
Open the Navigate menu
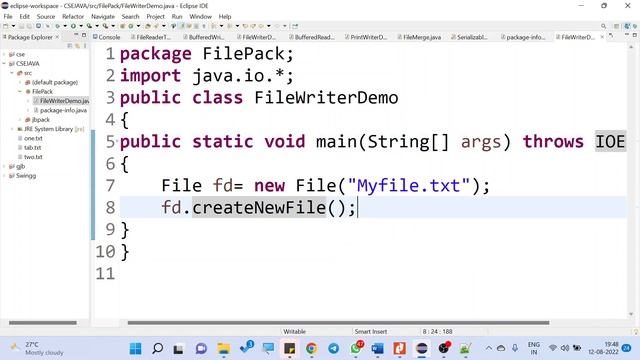click(x=103, y=16)
